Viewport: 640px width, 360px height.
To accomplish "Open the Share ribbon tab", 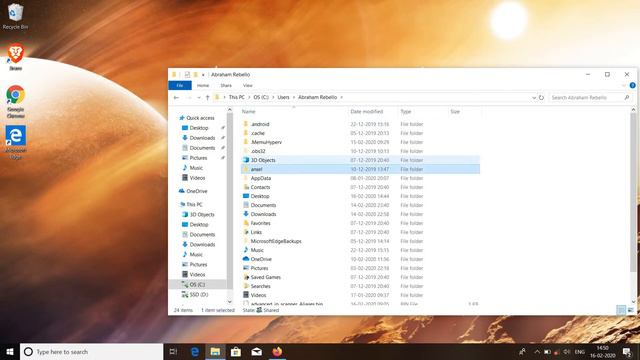I will point(226,85).
